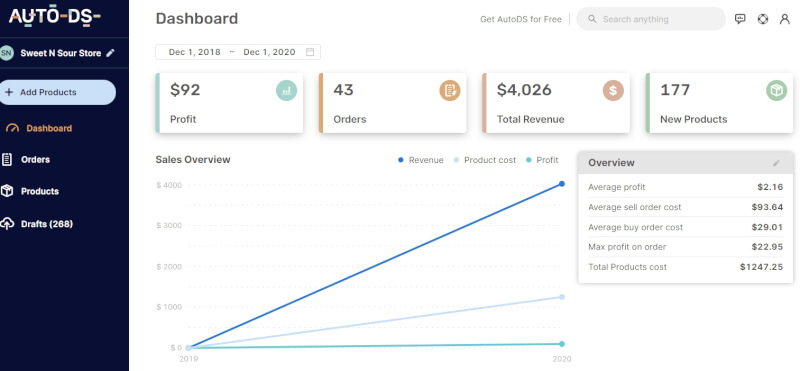Click the Orders clipboard icon in sidebar
This screenshot has width=800, height=371.
pos(7,159)
